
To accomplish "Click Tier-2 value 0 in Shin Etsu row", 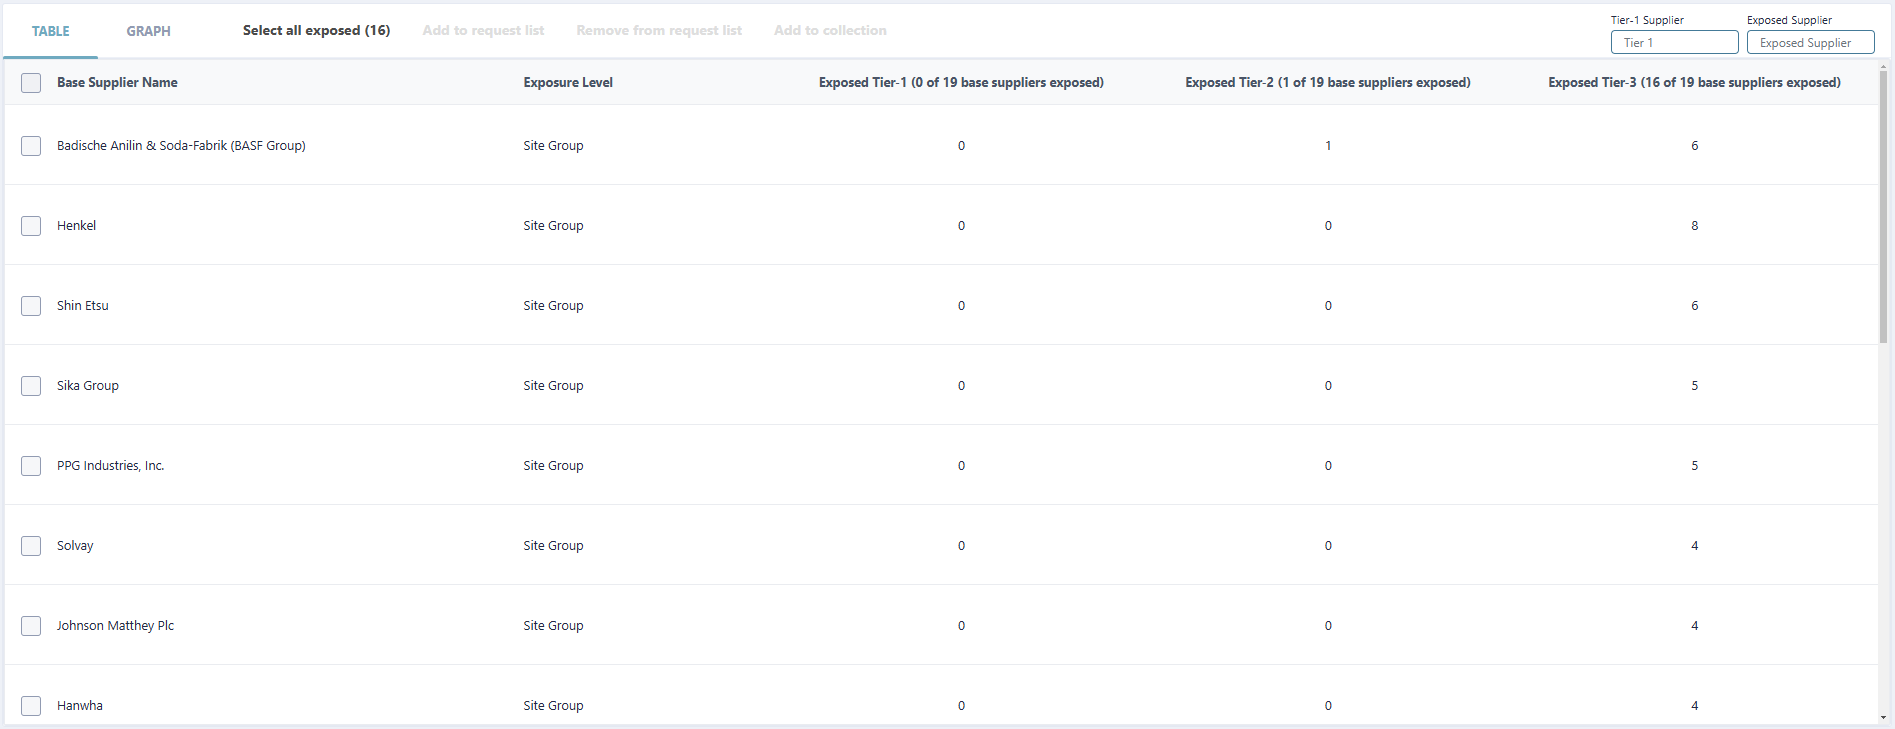I will pos(1328,306).
